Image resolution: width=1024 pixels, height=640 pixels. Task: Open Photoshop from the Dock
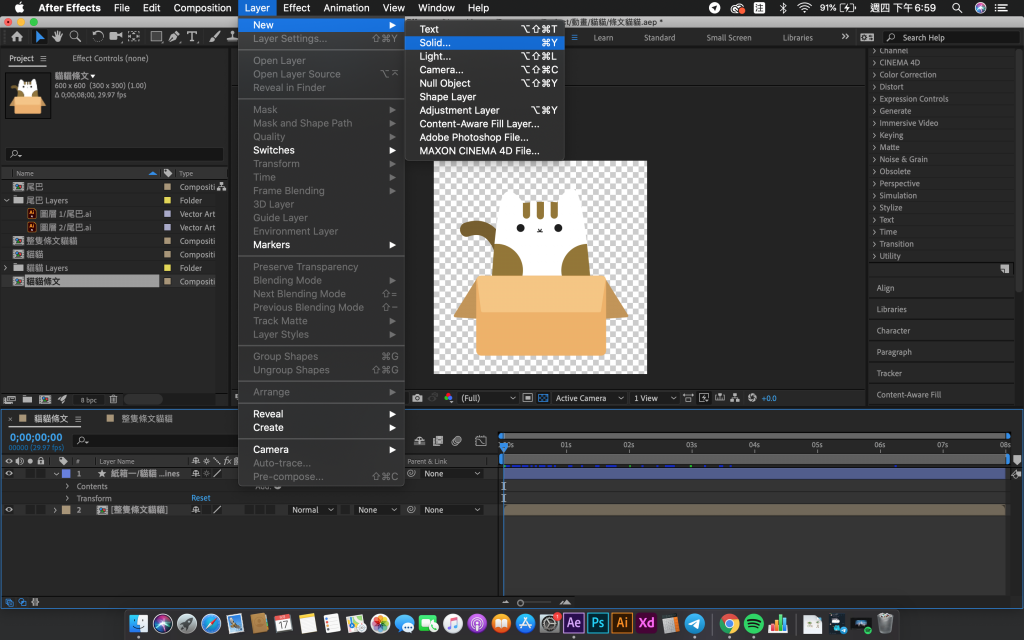(598, 622)
